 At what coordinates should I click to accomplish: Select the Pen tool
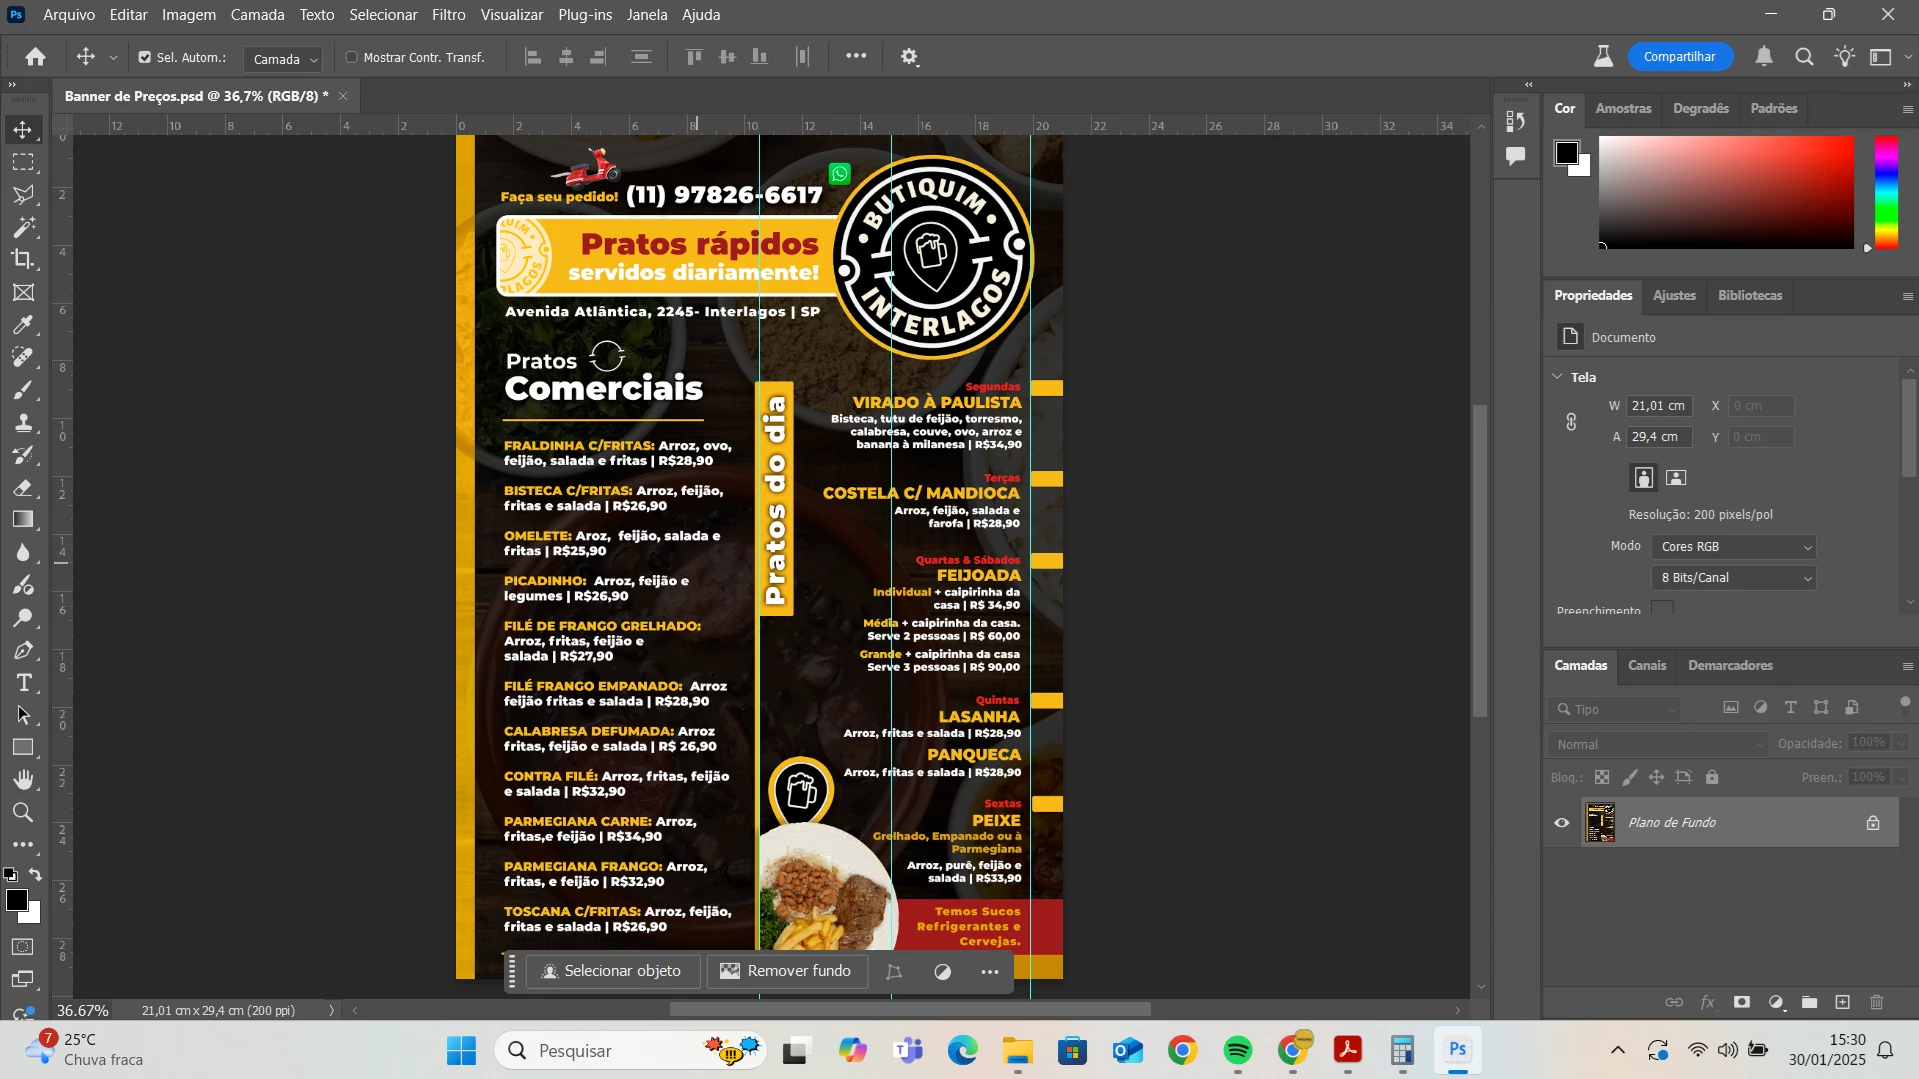(x=23, y=650)
